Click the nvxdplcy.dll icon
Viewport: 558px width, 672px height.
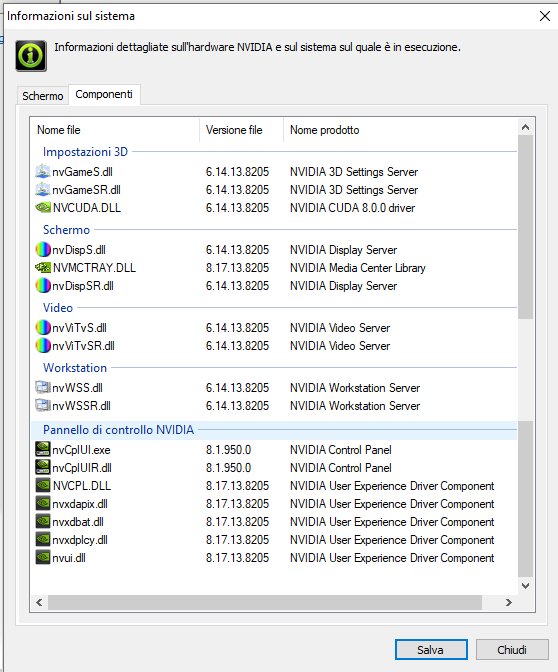pyautogui.click(x=42, y=539)
